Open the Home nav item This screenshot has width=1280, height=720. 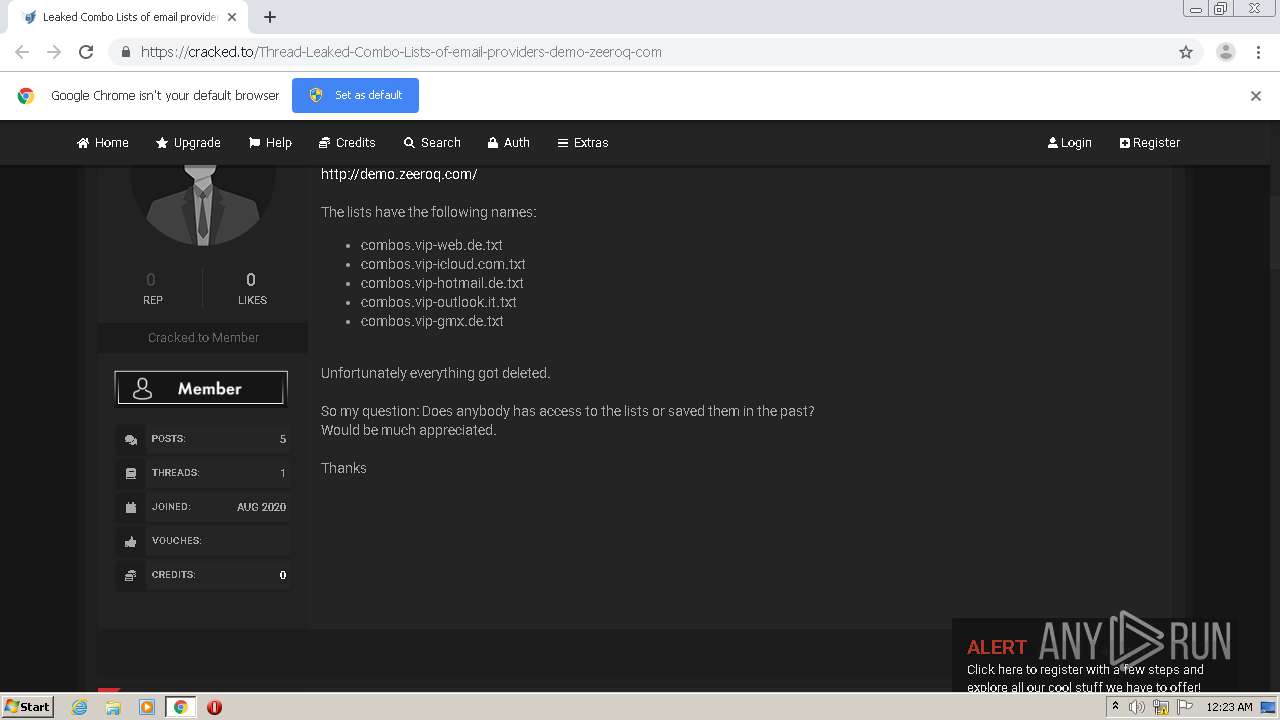[x=103, y=143]
